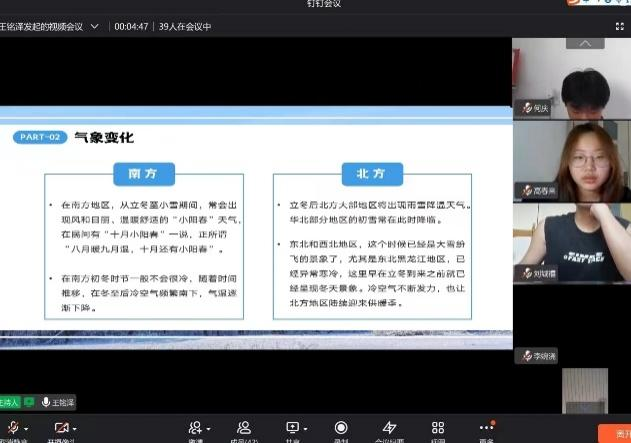Open the meeting notes lightning icon
631x443 pixels.
(389, 429)
